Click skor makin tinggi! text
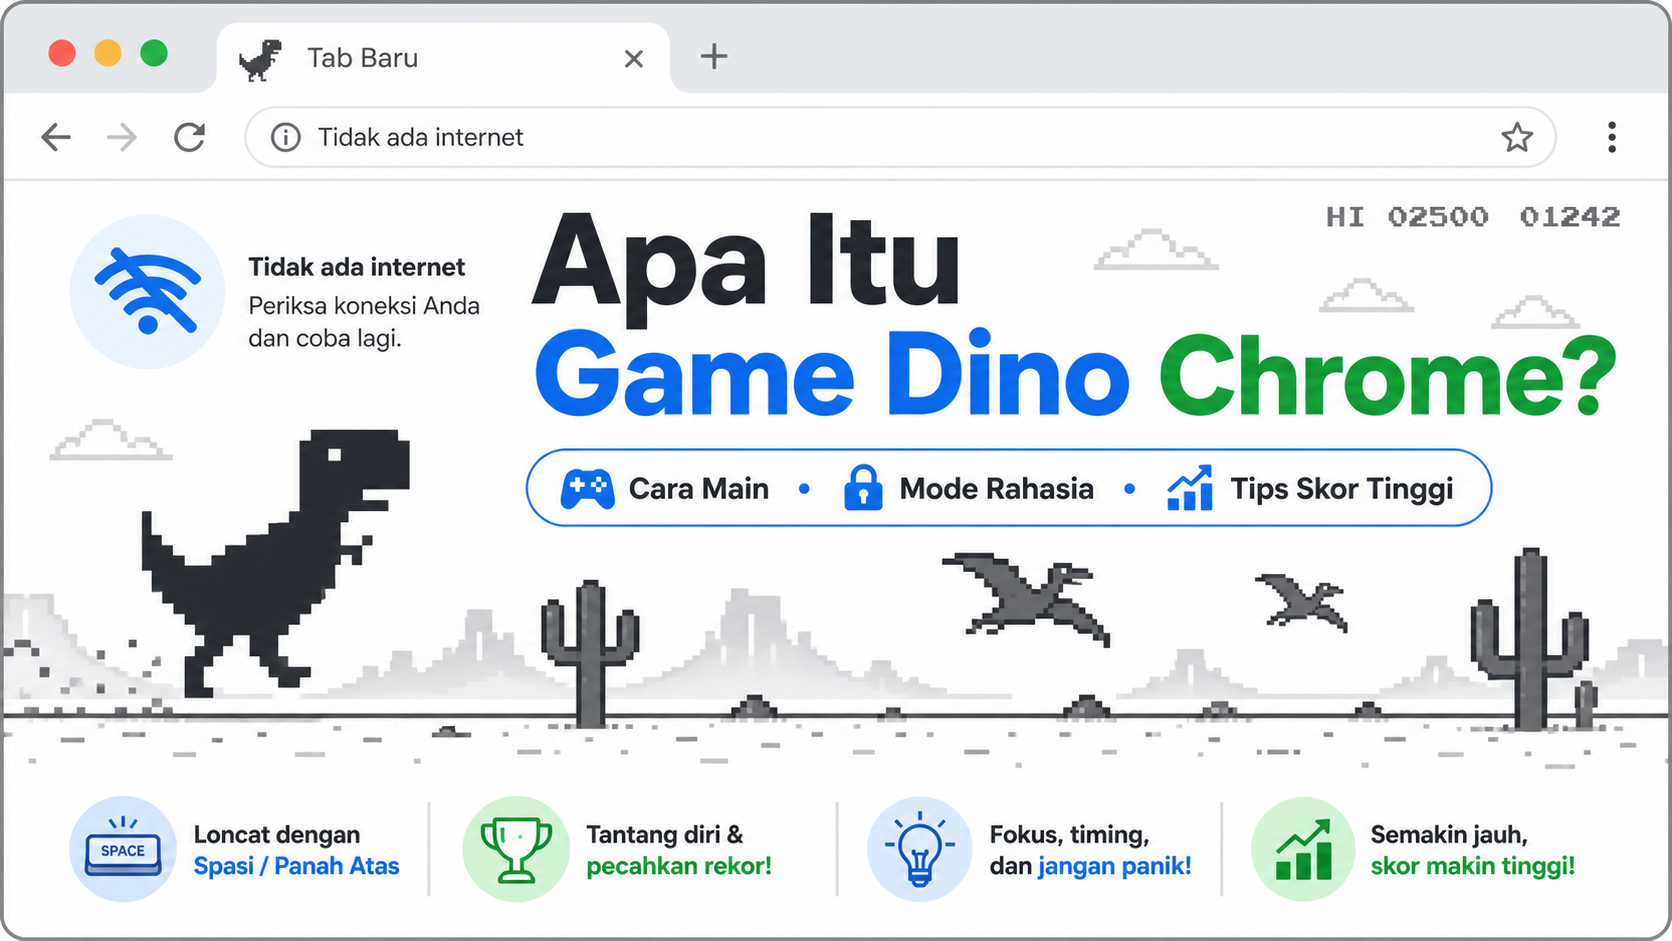This screenshot has width=1672, height=941. [1473, 866]
